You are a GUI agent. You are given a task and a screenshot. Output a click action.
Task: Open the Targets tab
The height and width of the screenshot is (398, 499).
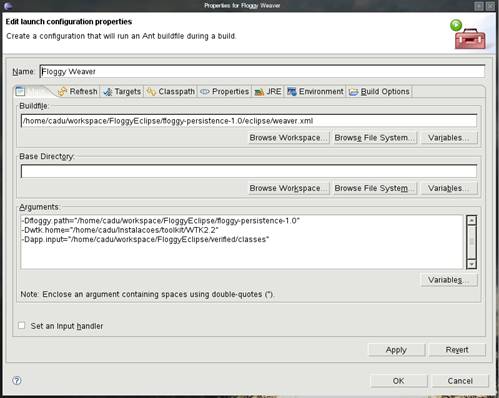(122, 91)
